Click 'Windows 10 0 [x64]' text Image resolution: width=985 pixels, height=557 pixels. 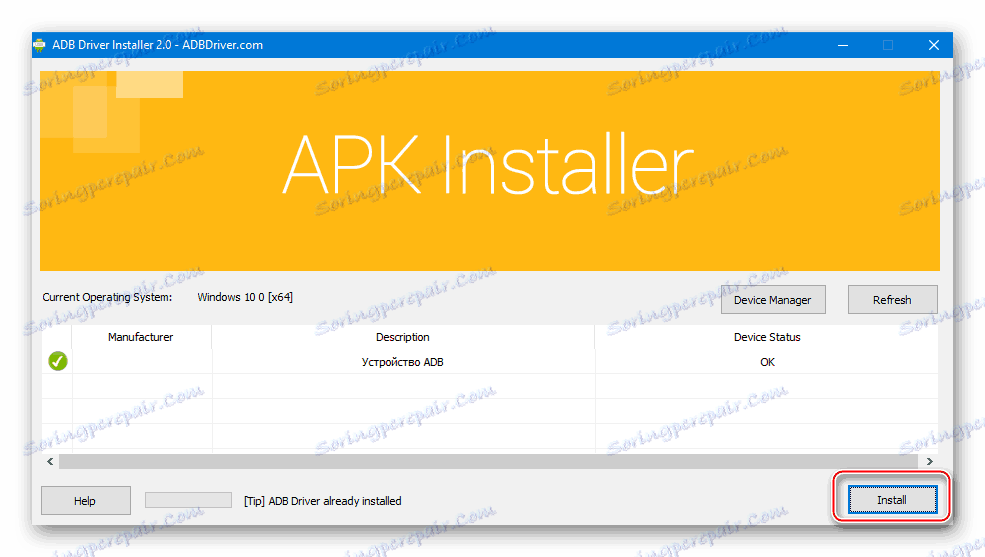(x=245, y=297)
